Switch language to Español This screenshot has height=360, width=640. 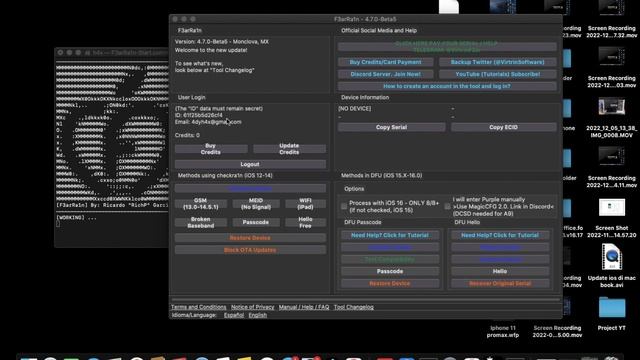click(234, 315)
